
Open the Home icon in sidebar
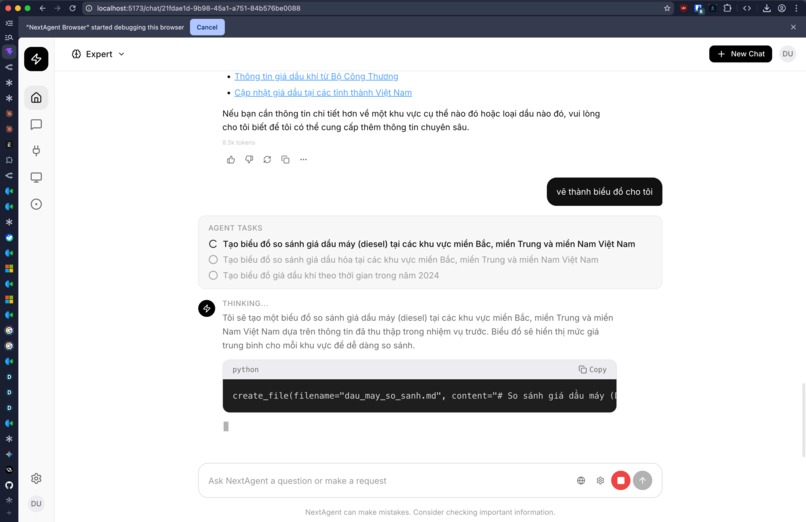pyautogui.click(x=36, y=98)
